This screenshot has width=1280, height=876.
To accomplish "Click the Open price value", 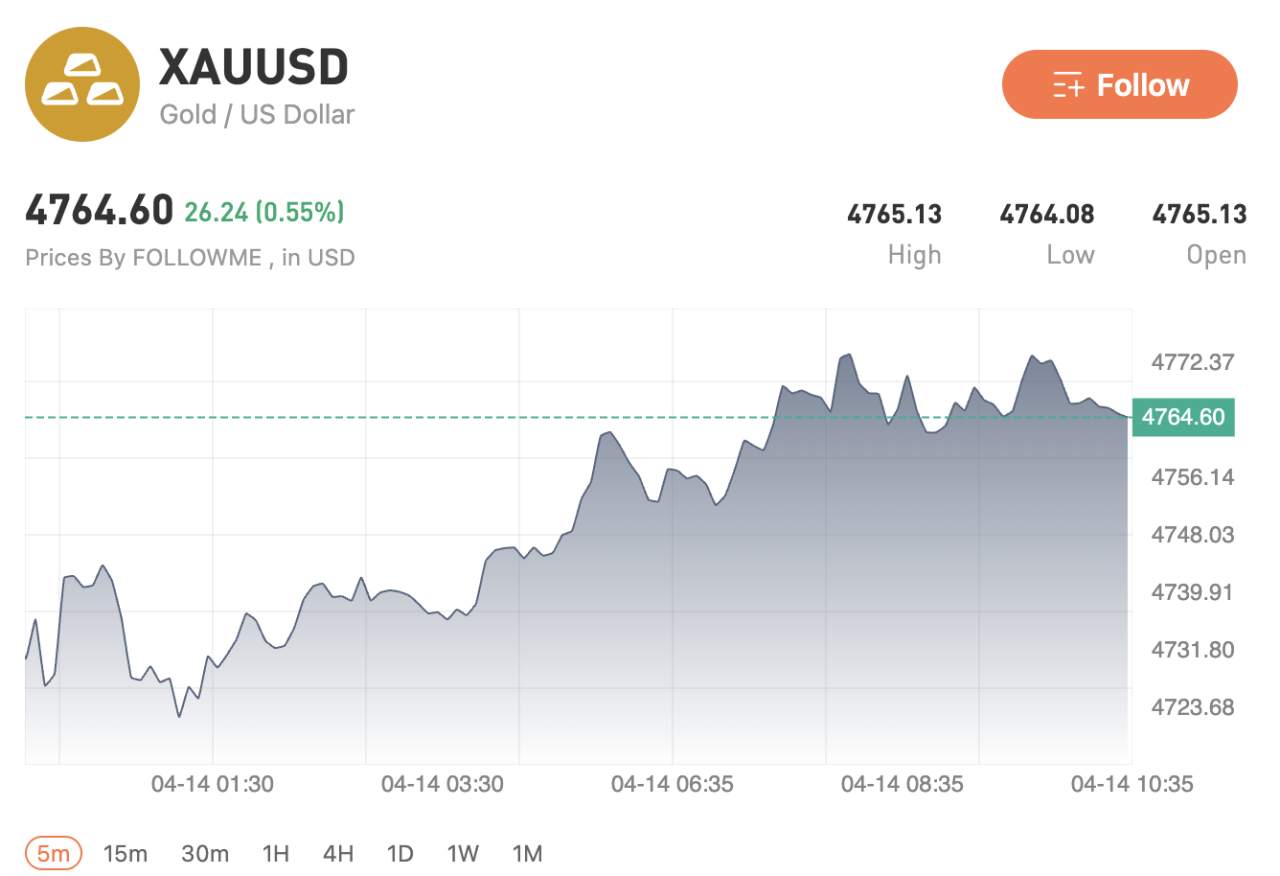I will coord(1199,214).
